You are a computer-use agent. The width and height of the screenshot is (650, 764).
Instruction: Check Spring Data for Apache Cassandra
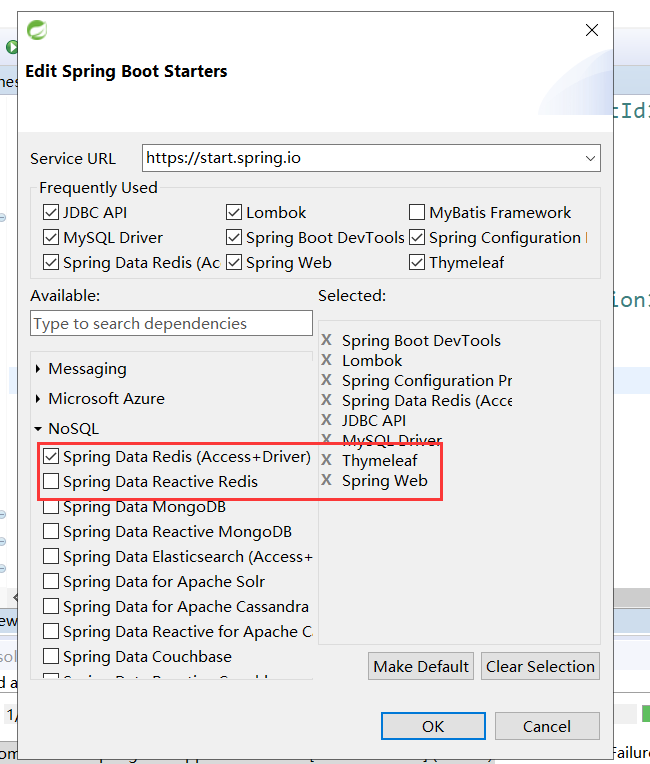coord(51,606)
